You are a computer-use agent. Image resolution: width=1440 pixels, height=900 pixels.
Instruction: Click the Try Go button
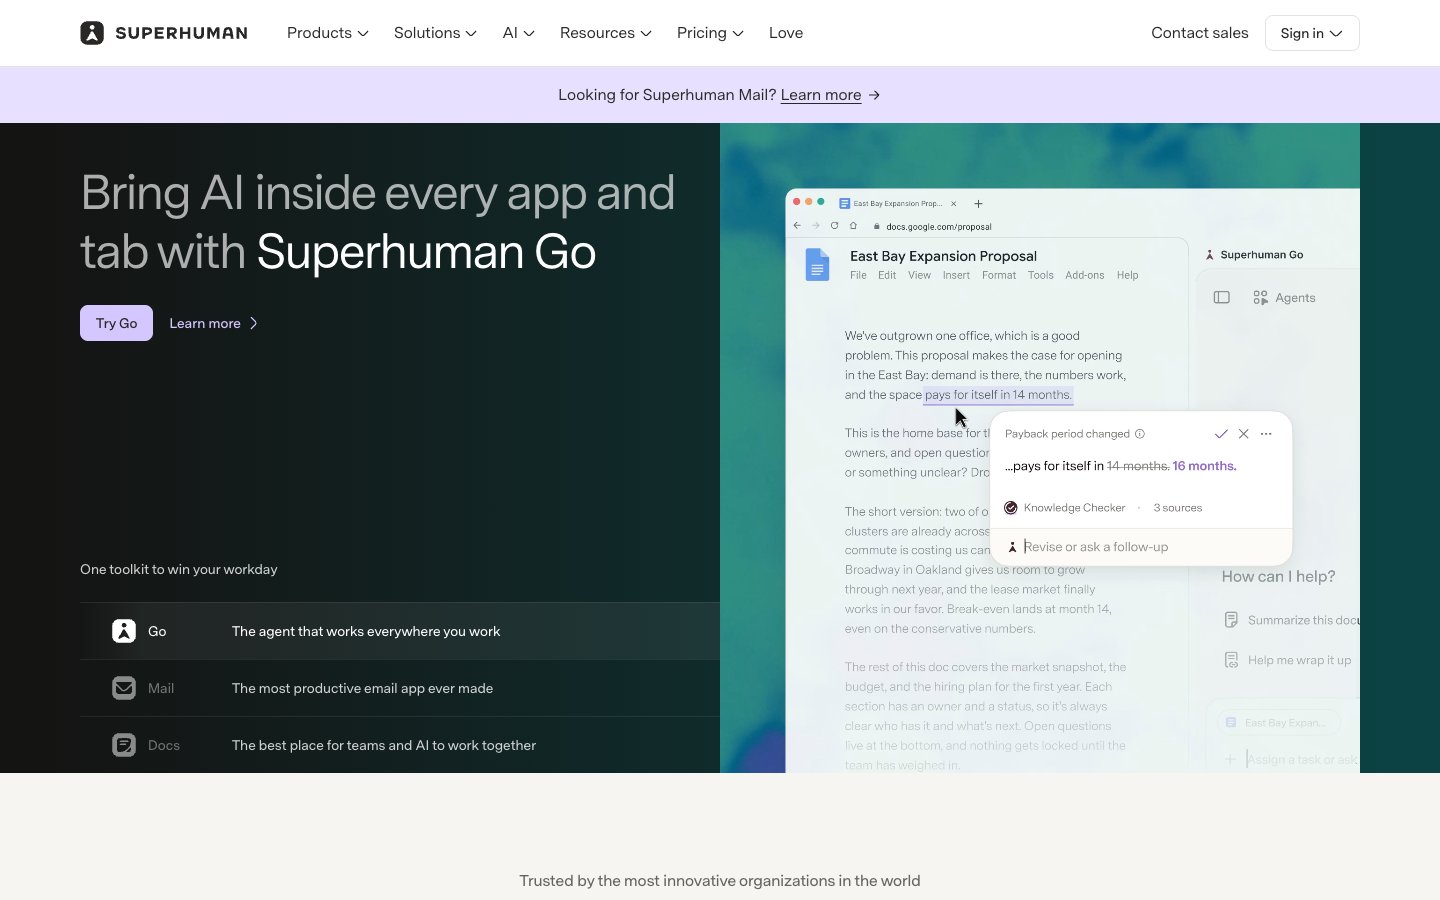click(x=116, y=323)
